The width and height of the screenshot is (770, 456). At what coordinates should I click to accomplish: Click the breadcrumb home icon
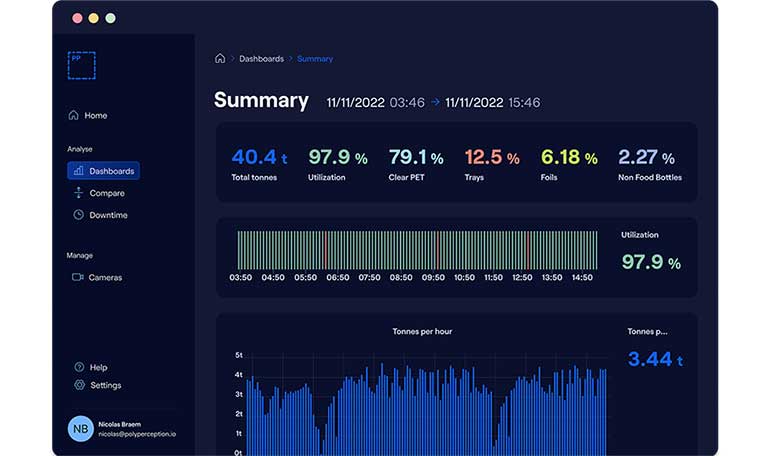pyautogui.click(x=220, y=58)
